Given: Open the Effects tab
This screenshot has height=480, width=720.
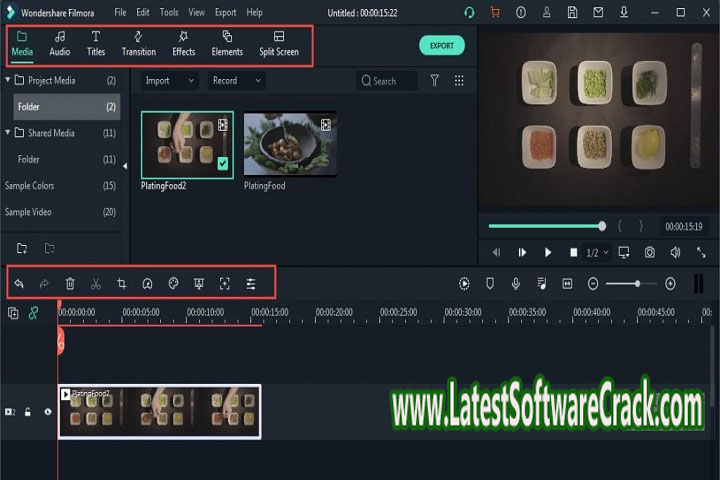Looking at the screenshot, I should point(183,44).
